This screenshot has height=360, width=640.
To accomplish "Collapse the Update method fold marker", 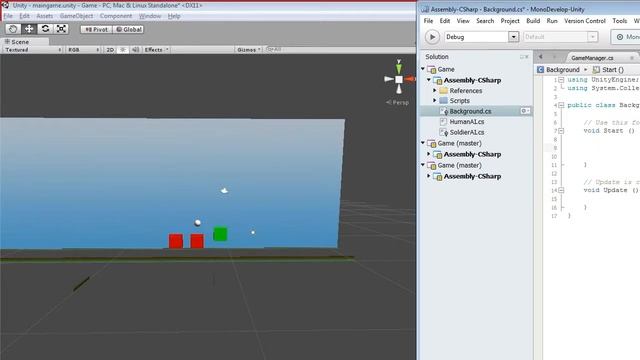I will (x=561, y=190).
